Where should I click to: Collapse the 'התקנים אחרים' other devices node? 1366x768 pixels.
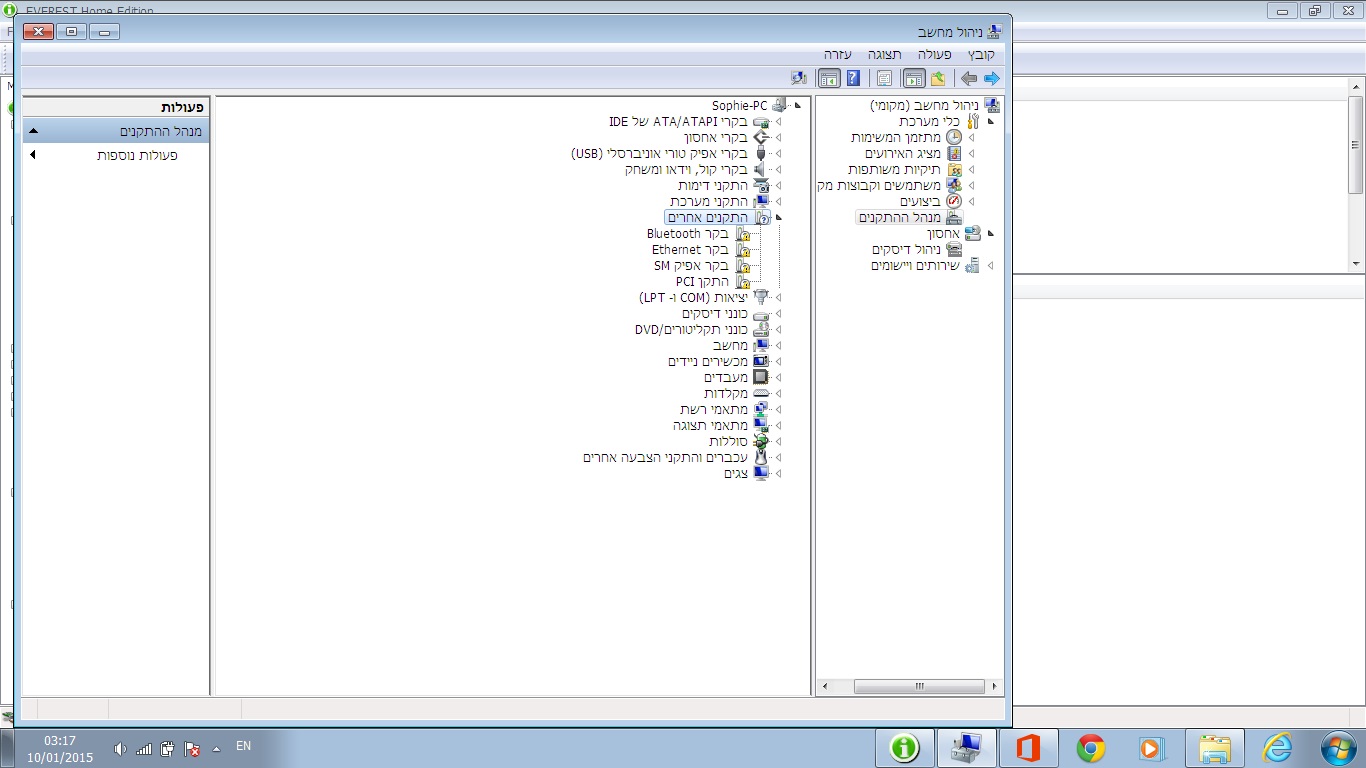click(778, 217)
